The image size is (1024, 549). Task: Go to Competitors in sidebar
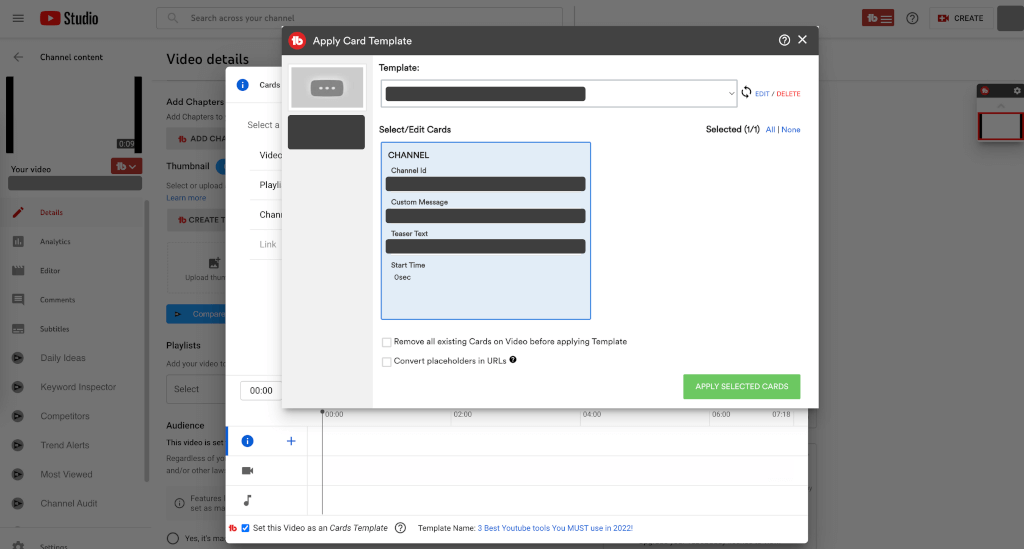65,416
